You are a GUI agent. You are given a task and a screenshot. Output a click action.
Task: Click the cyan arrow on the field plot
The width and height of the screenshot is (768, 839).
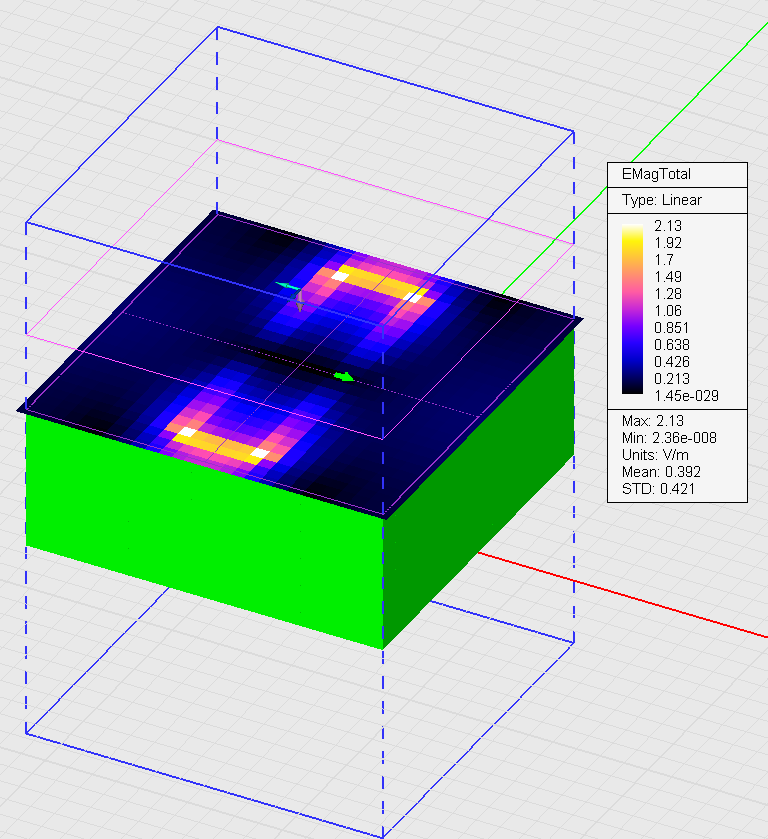(287, 287)
